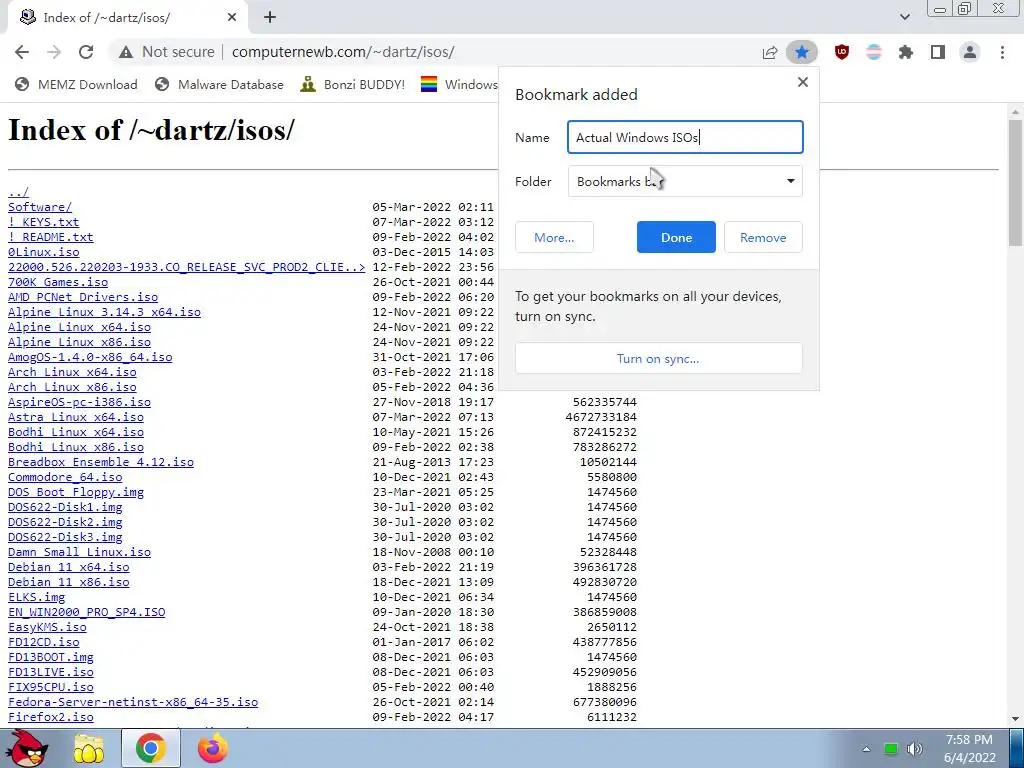The height and width of the screenshot is (768, 1024).
Task: Open the Software/ folder link
Action: tap(40, 207)
